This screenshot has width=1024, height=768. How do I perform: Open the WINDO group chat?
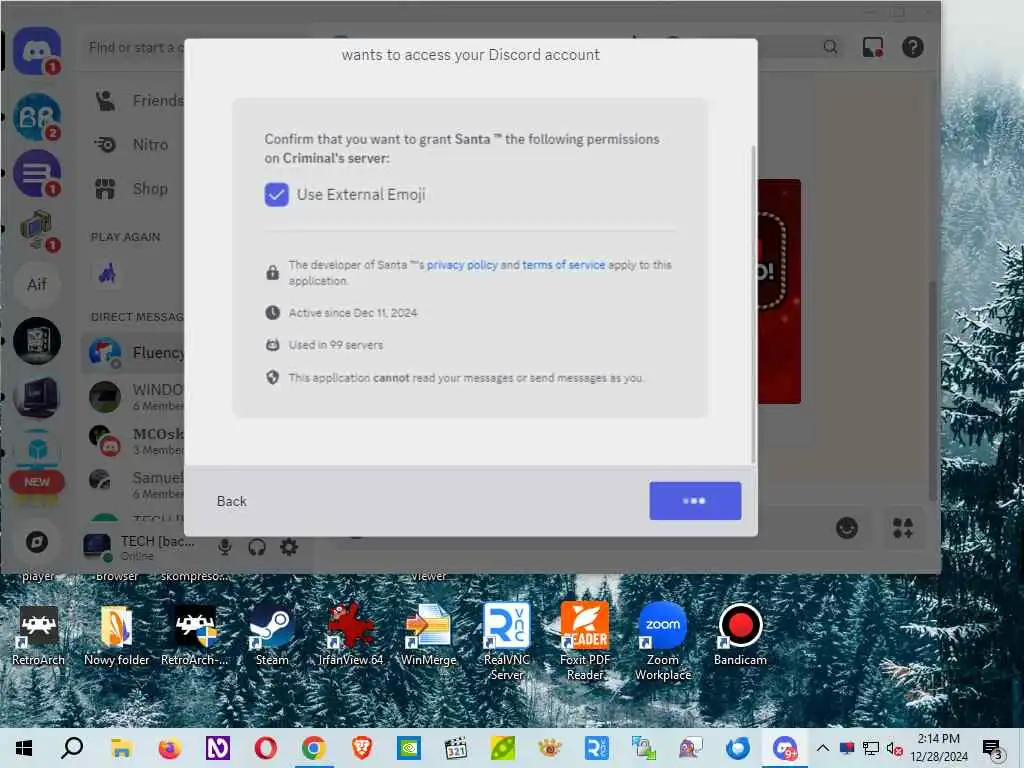point(134,396)
